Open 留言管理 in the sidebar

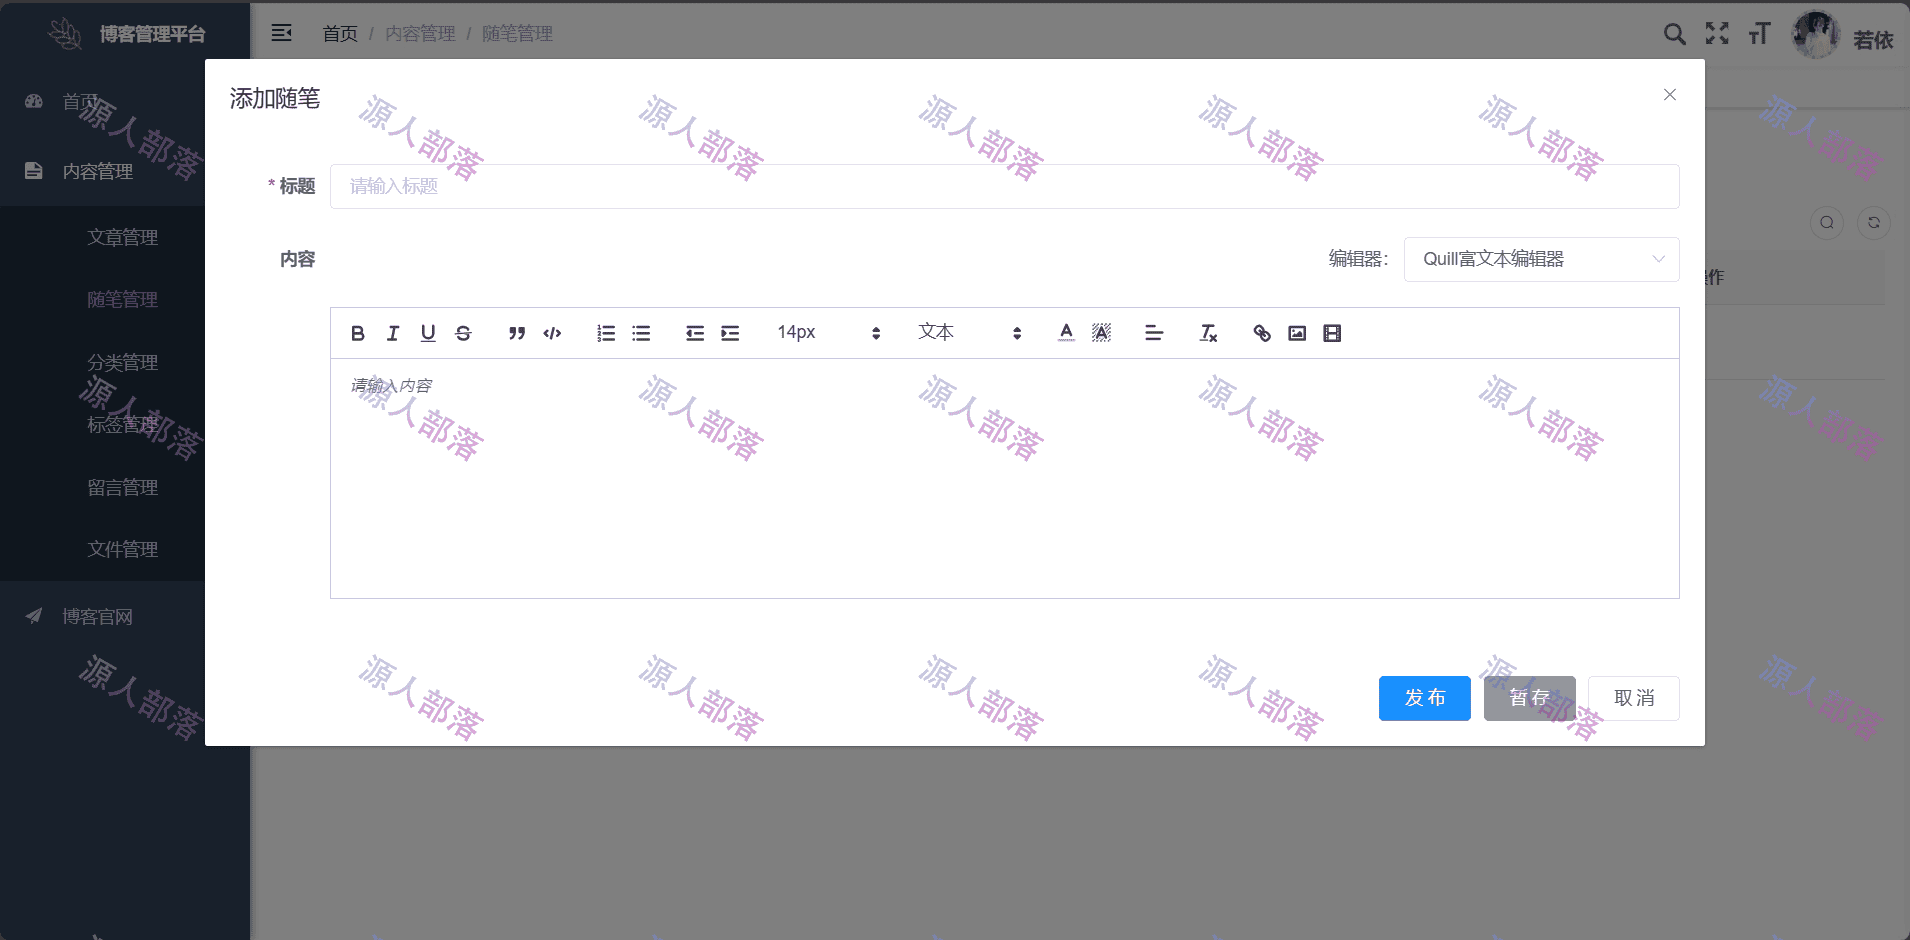tap(123, 487)
